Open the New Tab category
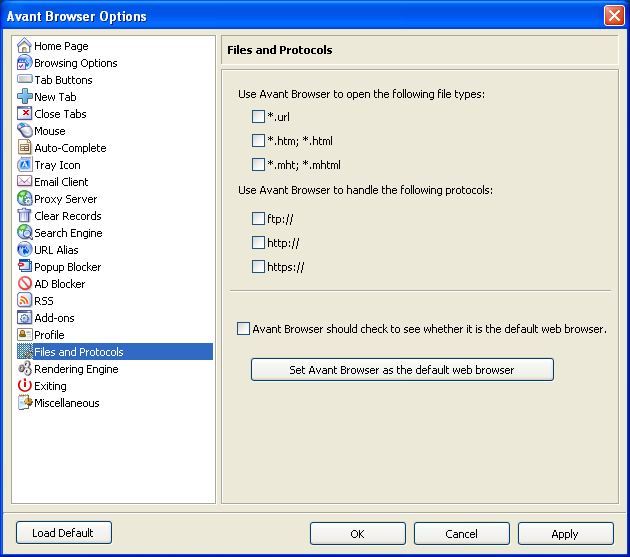Image resolution: width=630 pixels, height=557 pixels. click(55, 97)
